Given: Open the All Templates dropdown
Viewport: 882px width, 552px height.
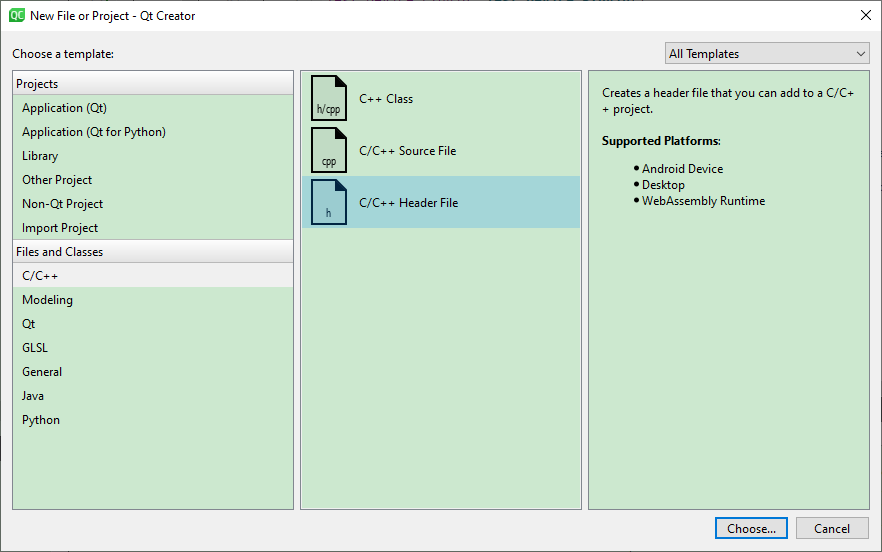Looking at the screenshot, I should click(x=767, y=53).
